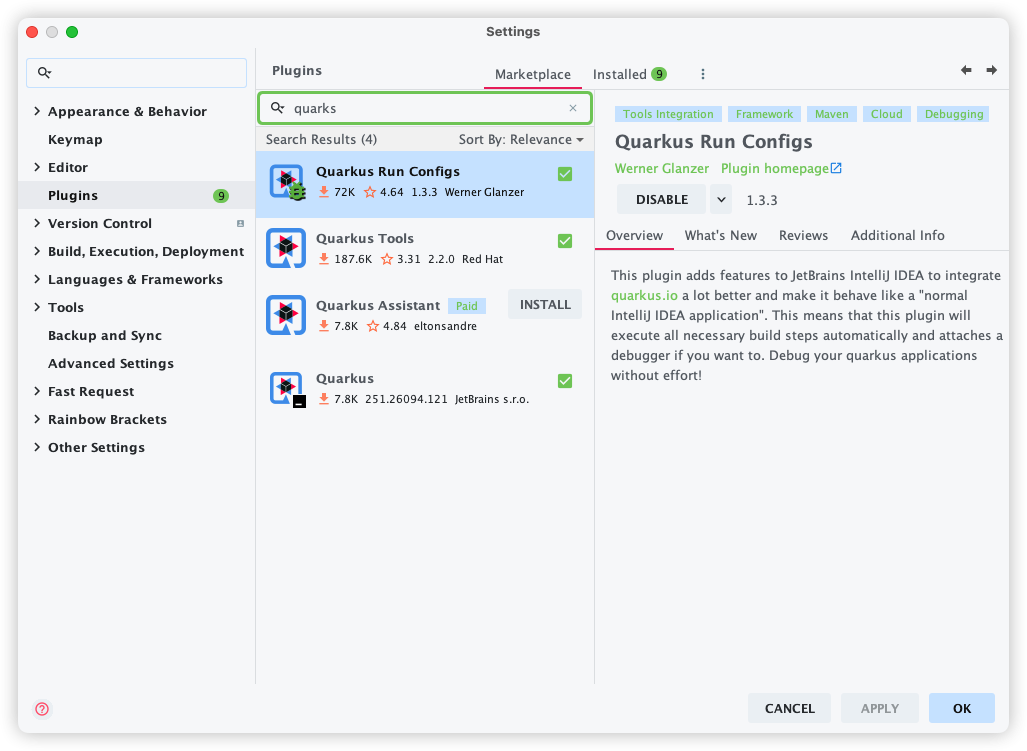This screenshot has height=751, width=1027.
Task: Click the Cancel button
Action: tap(789, 708)
